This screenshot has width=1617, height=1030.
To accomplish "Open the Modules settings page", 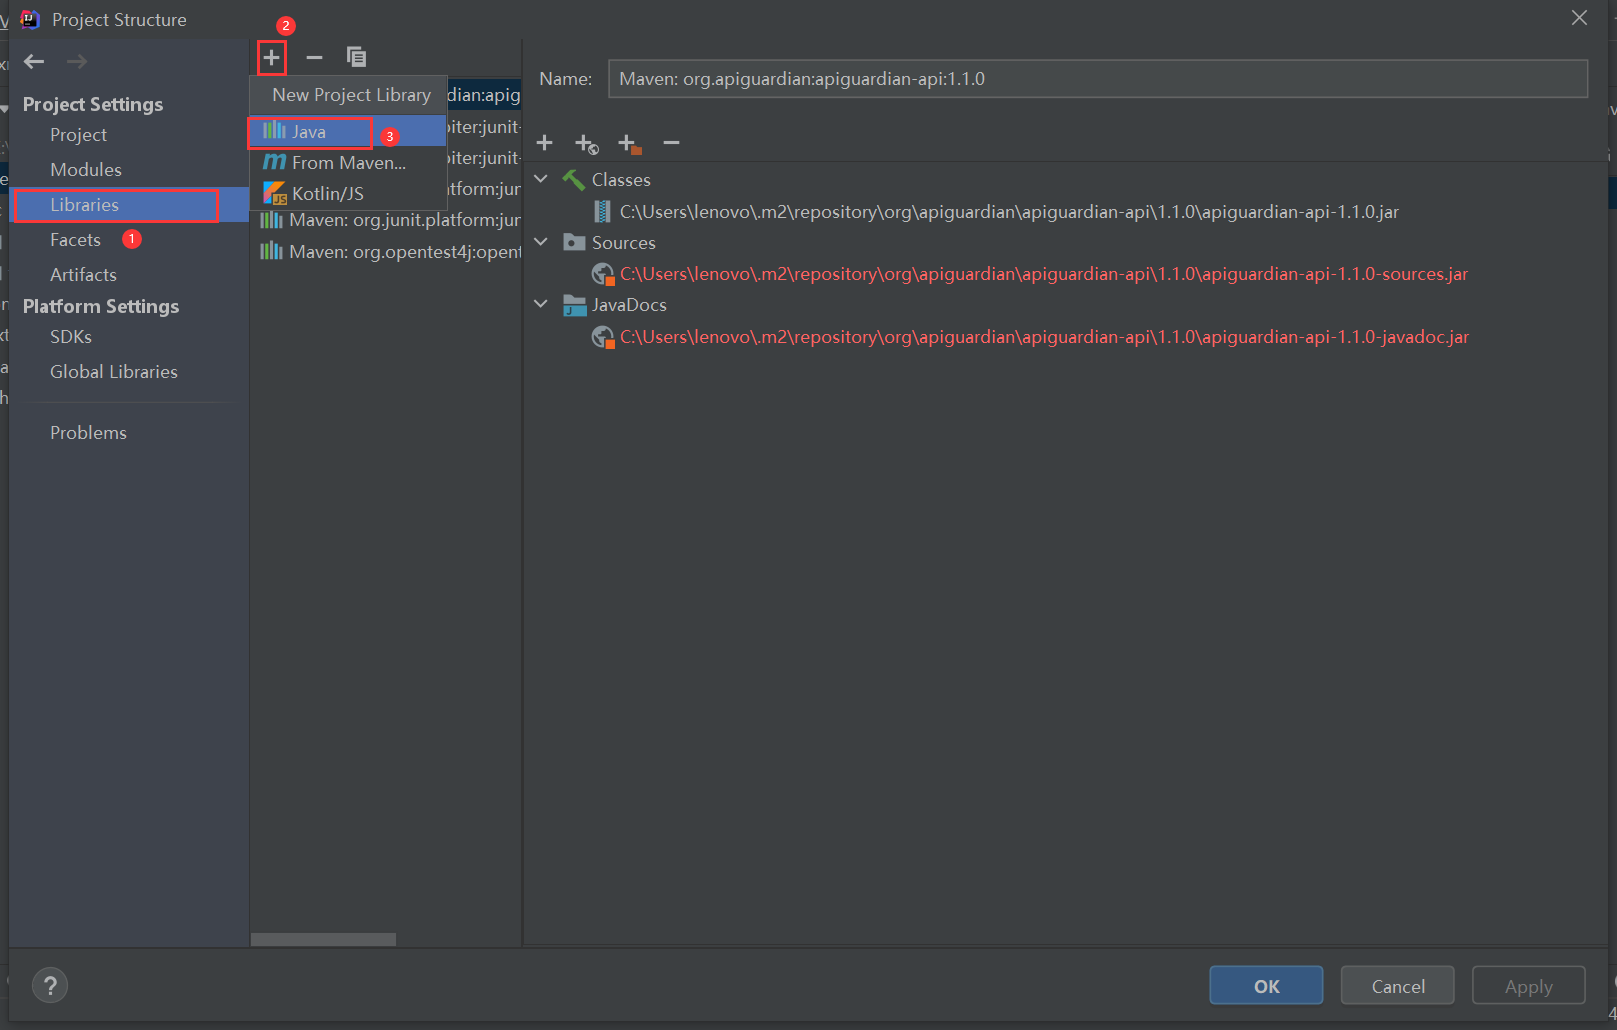I will 86,170.
